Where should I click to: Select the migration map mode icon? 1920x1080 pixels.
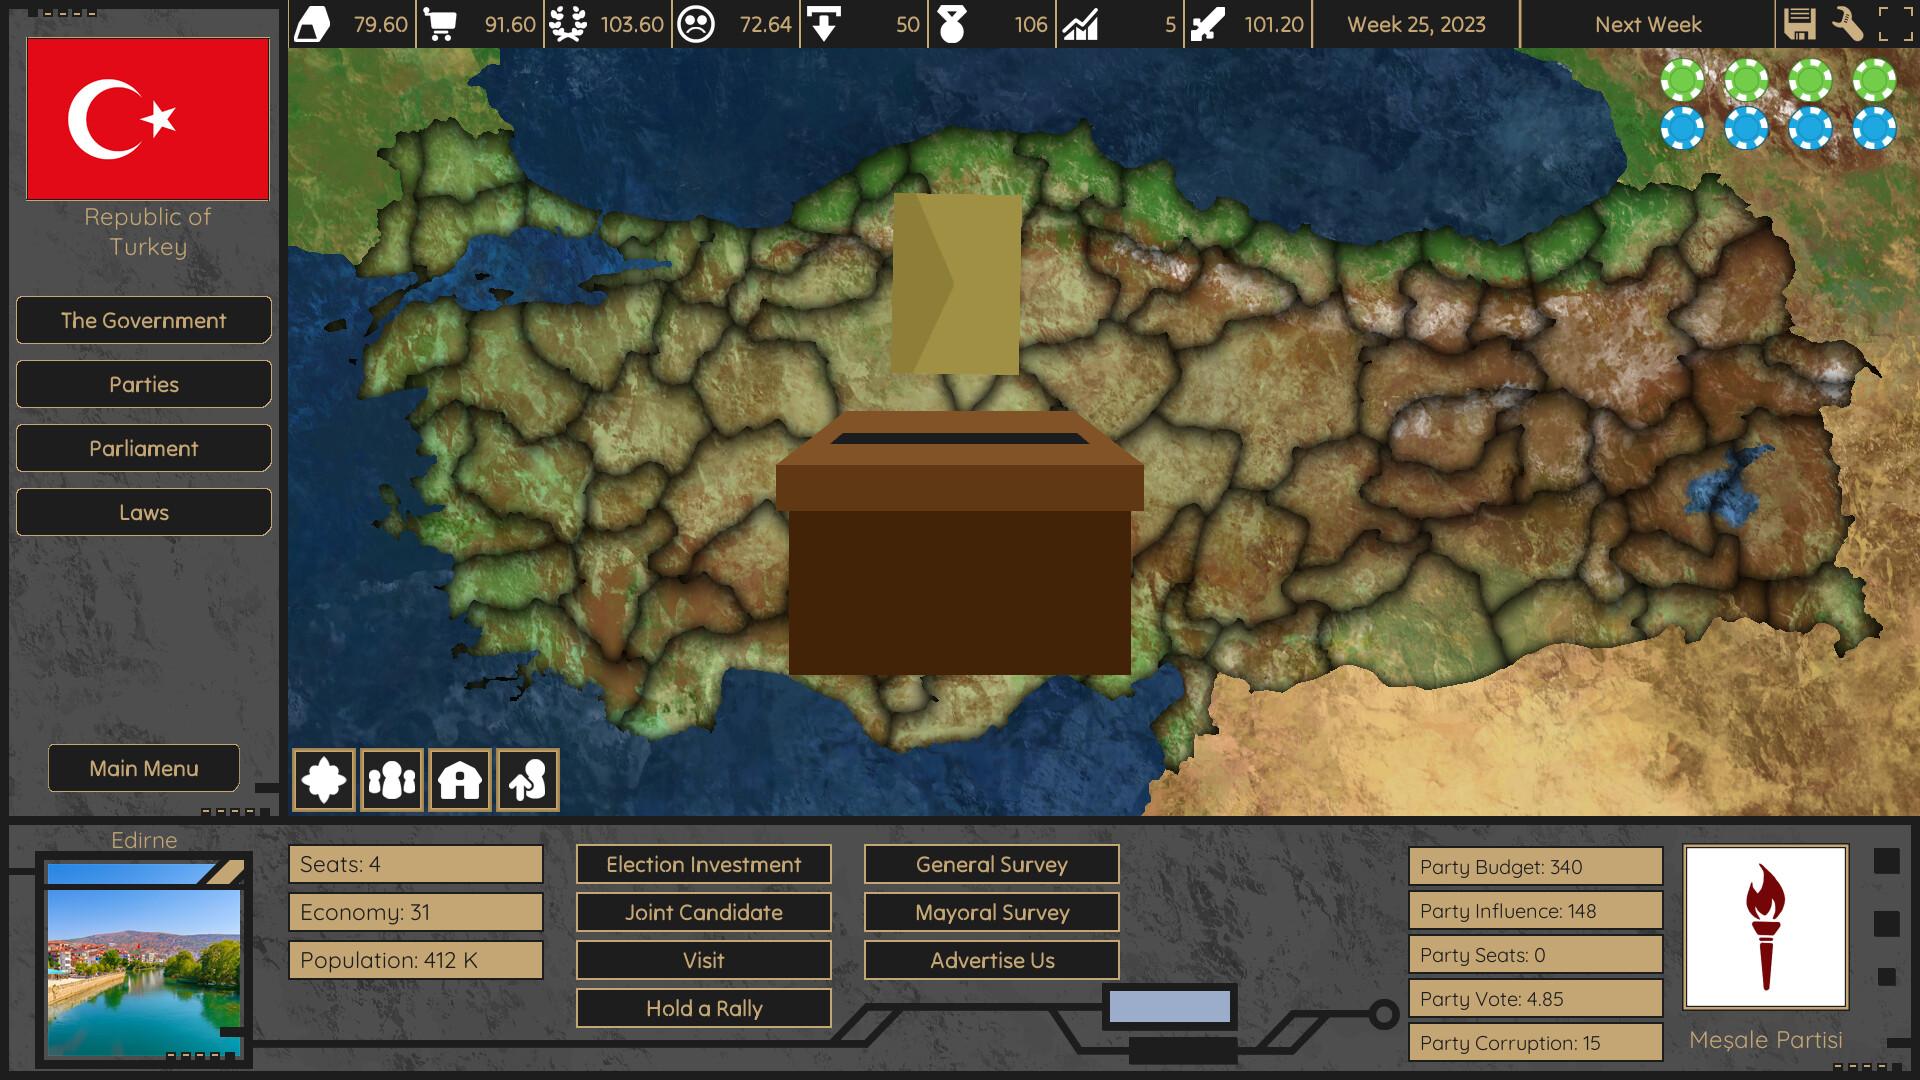click(527, 779)
